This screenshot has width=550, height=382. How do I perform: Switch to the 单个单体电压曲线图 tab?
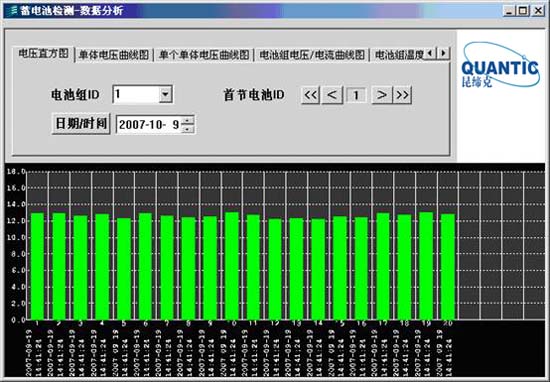pos(204,55)
